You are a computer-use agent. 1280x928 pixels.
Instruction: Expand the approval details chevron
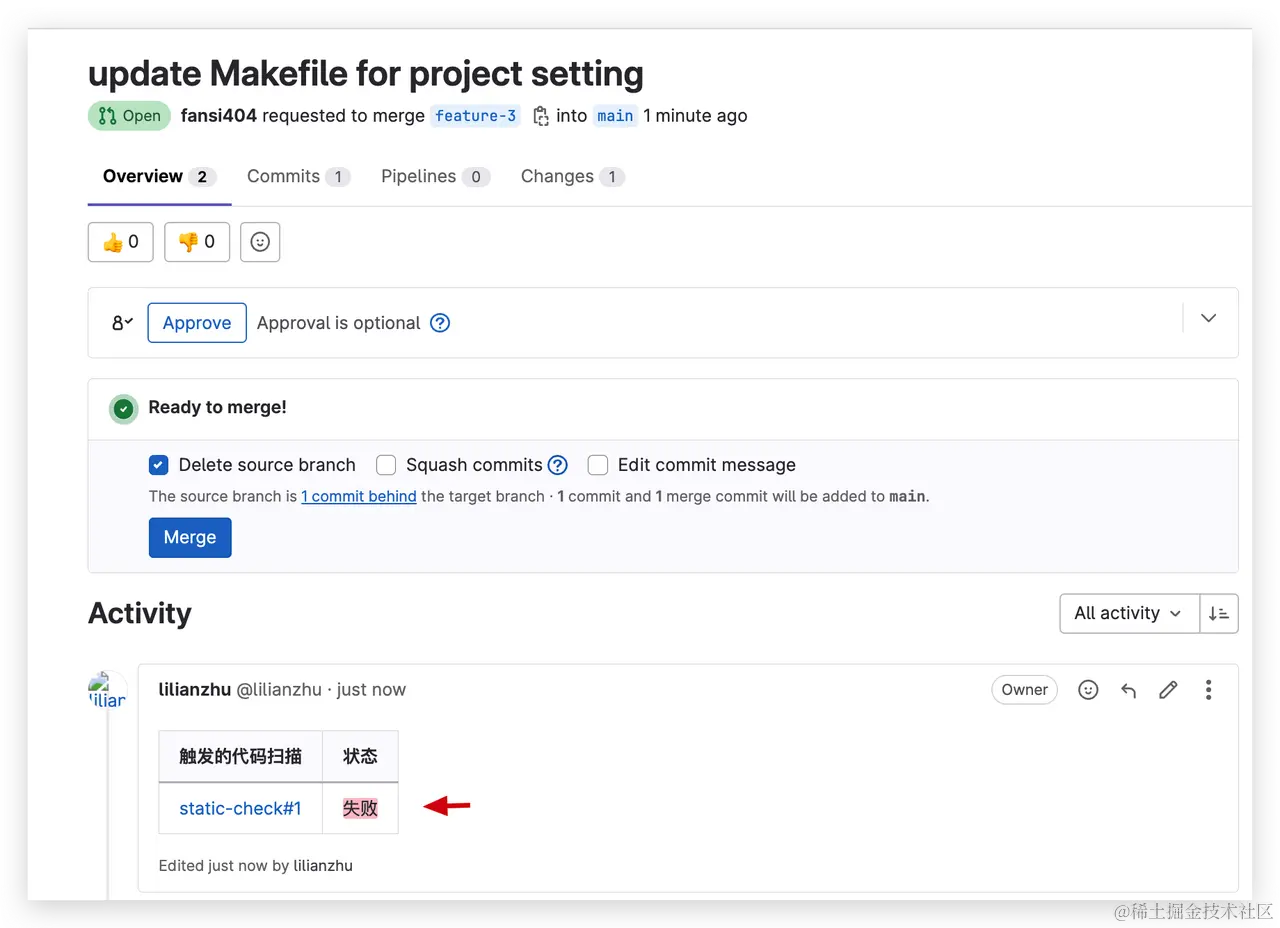[1209, 318]
